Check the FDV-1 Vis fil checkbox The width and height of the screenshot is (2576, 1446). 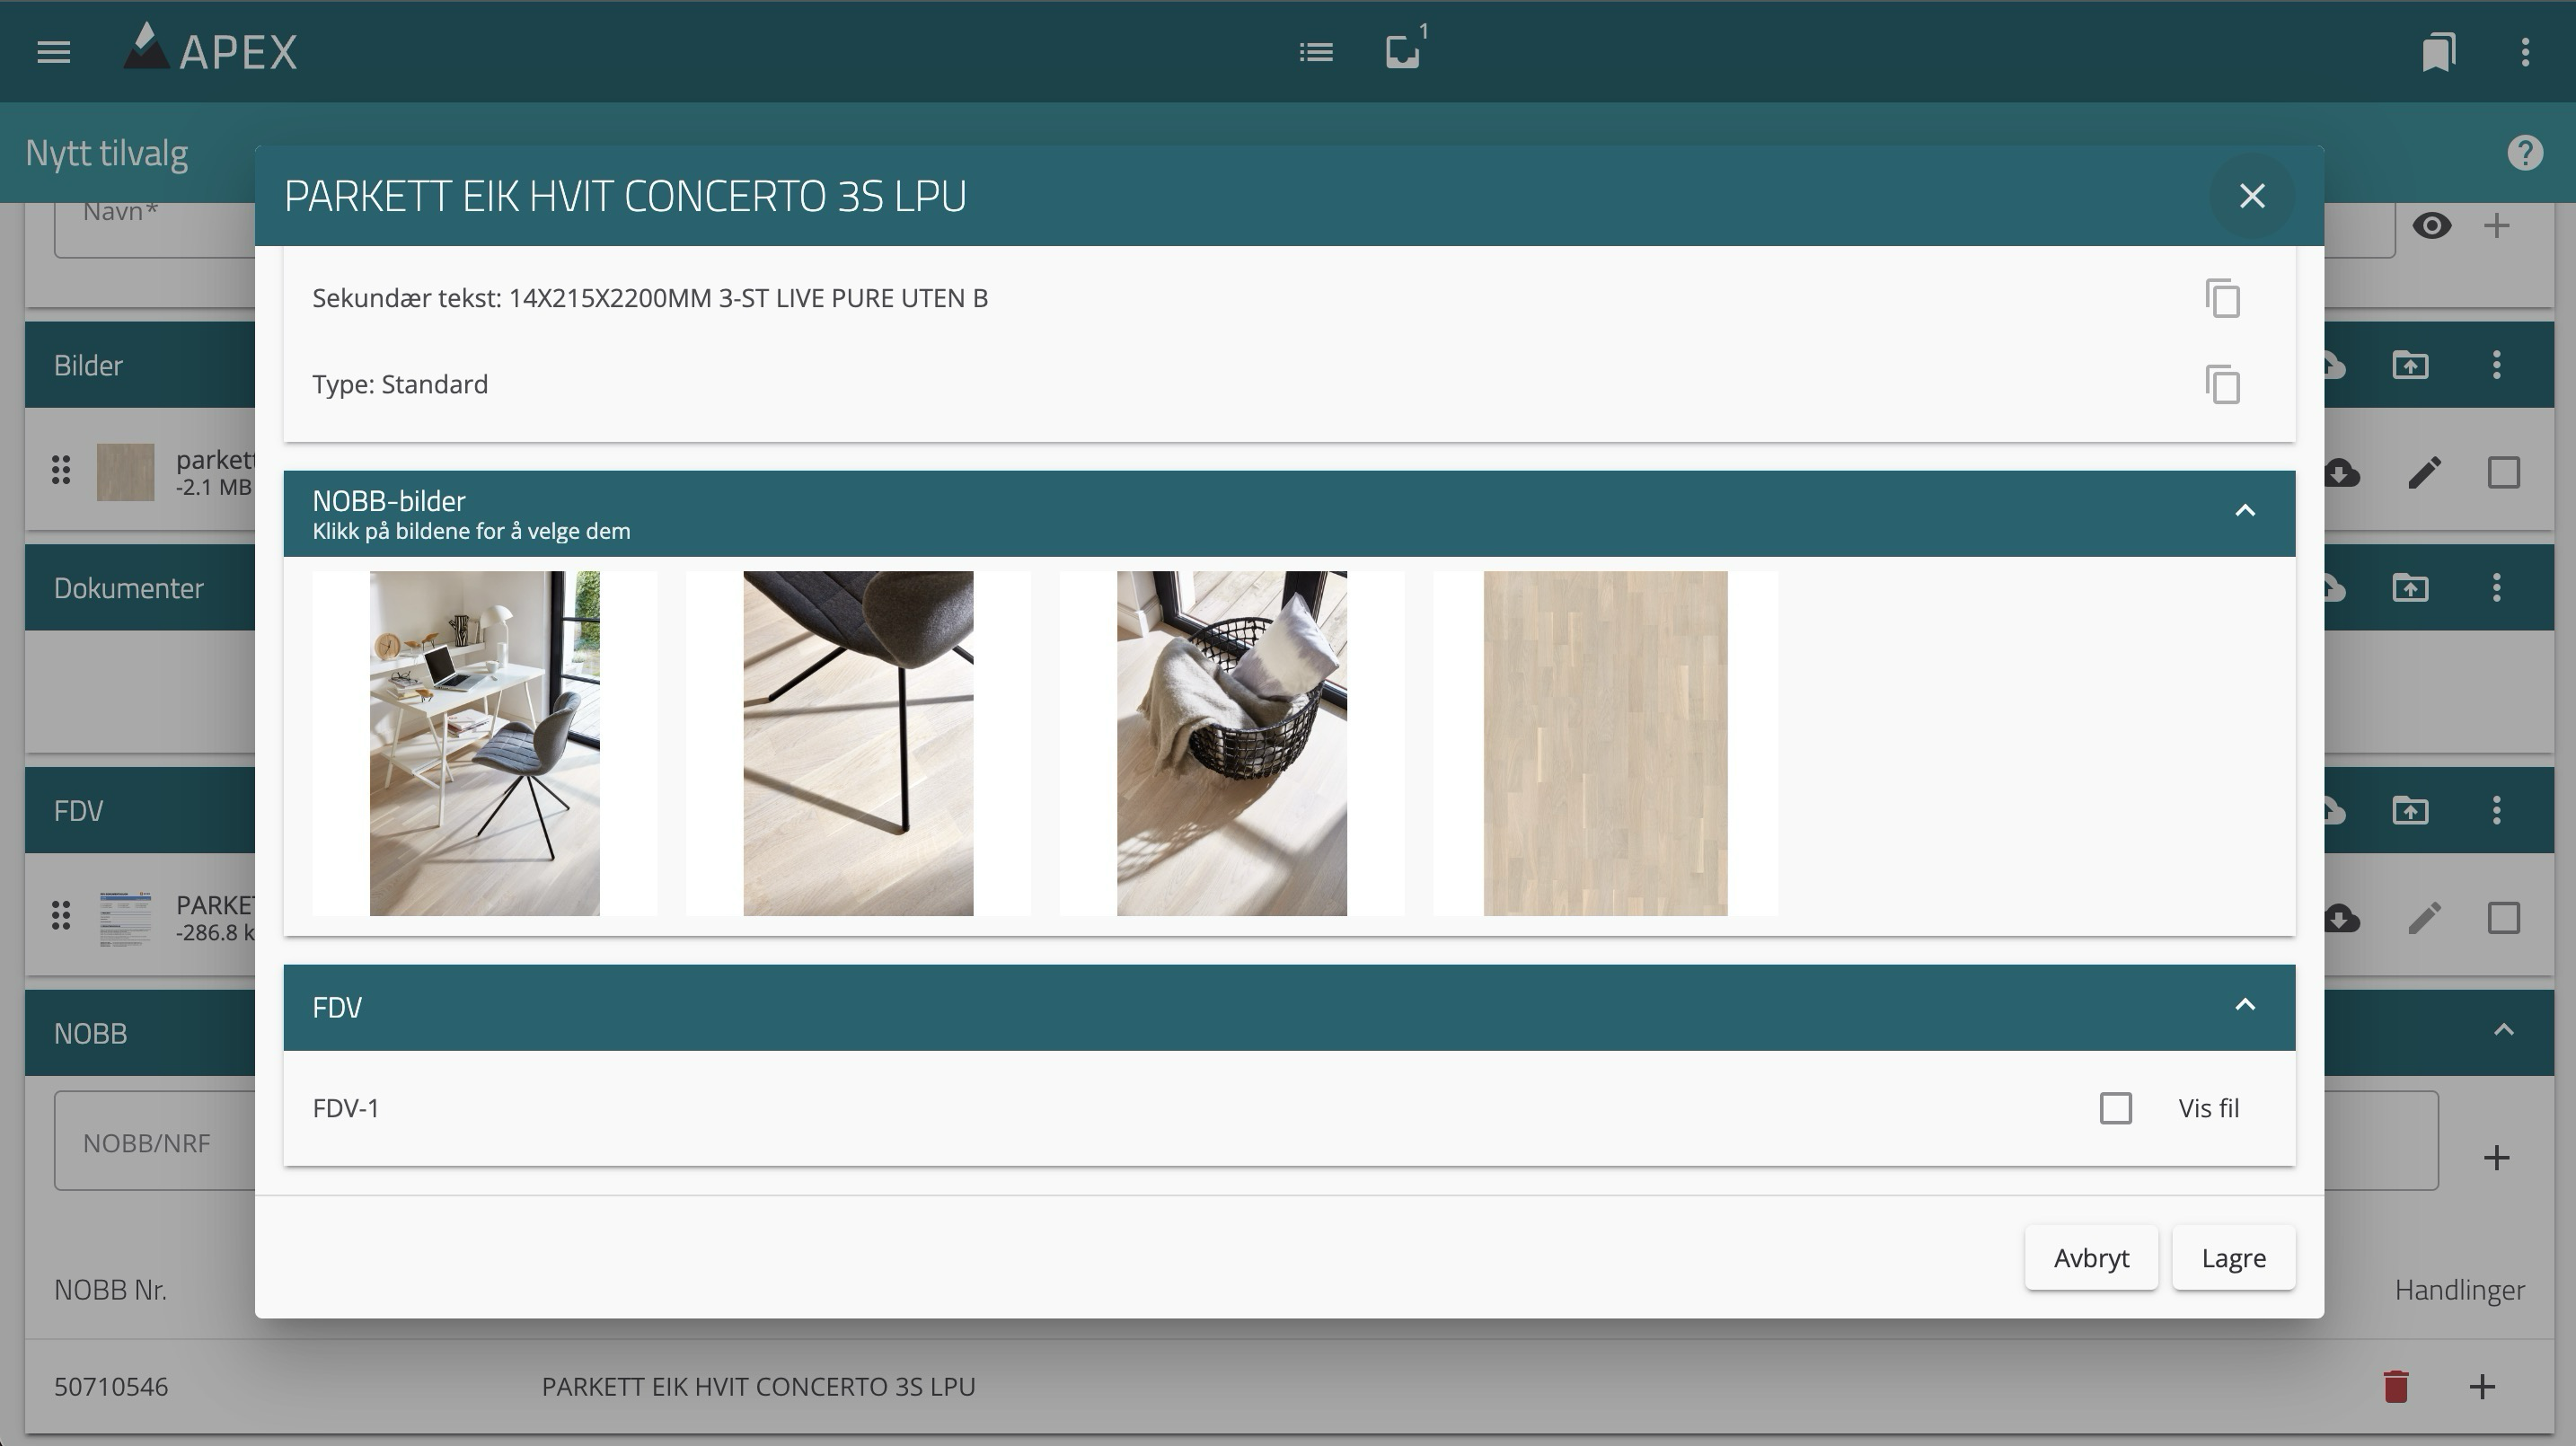pos(2116,1108)
